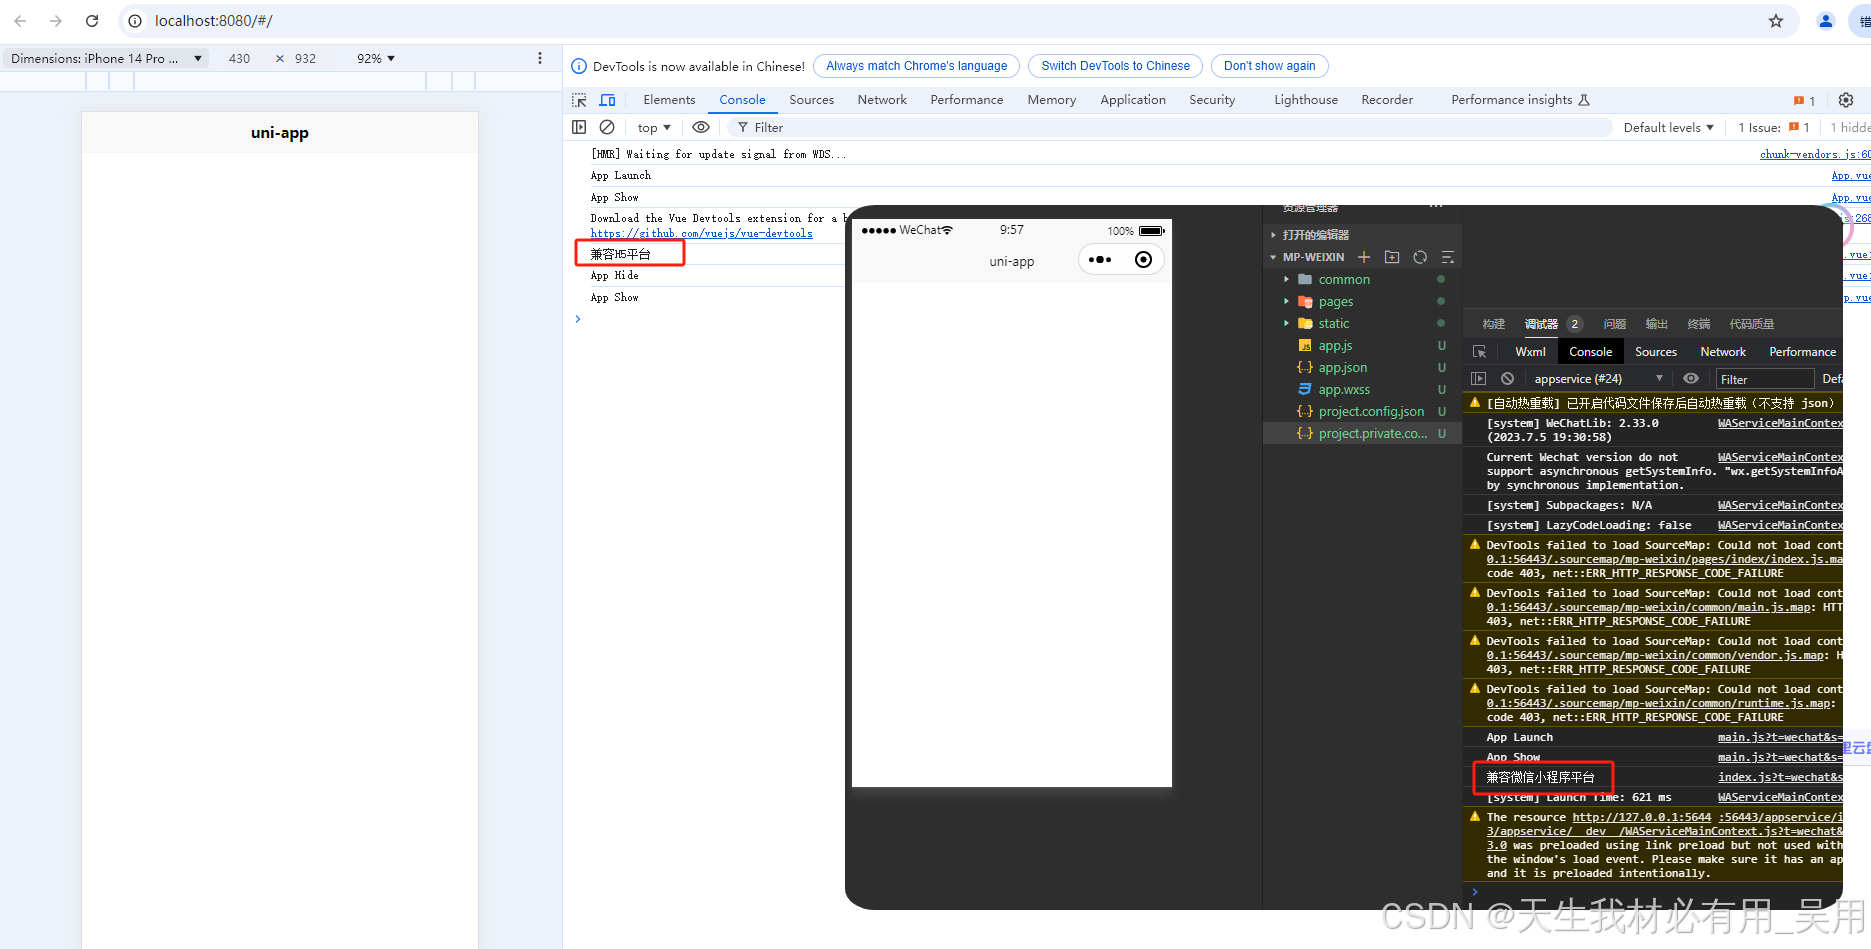Screen dimensions: 1871x949
Task: Focus the Chrome console Filter field
Action: coord(1170,127)
